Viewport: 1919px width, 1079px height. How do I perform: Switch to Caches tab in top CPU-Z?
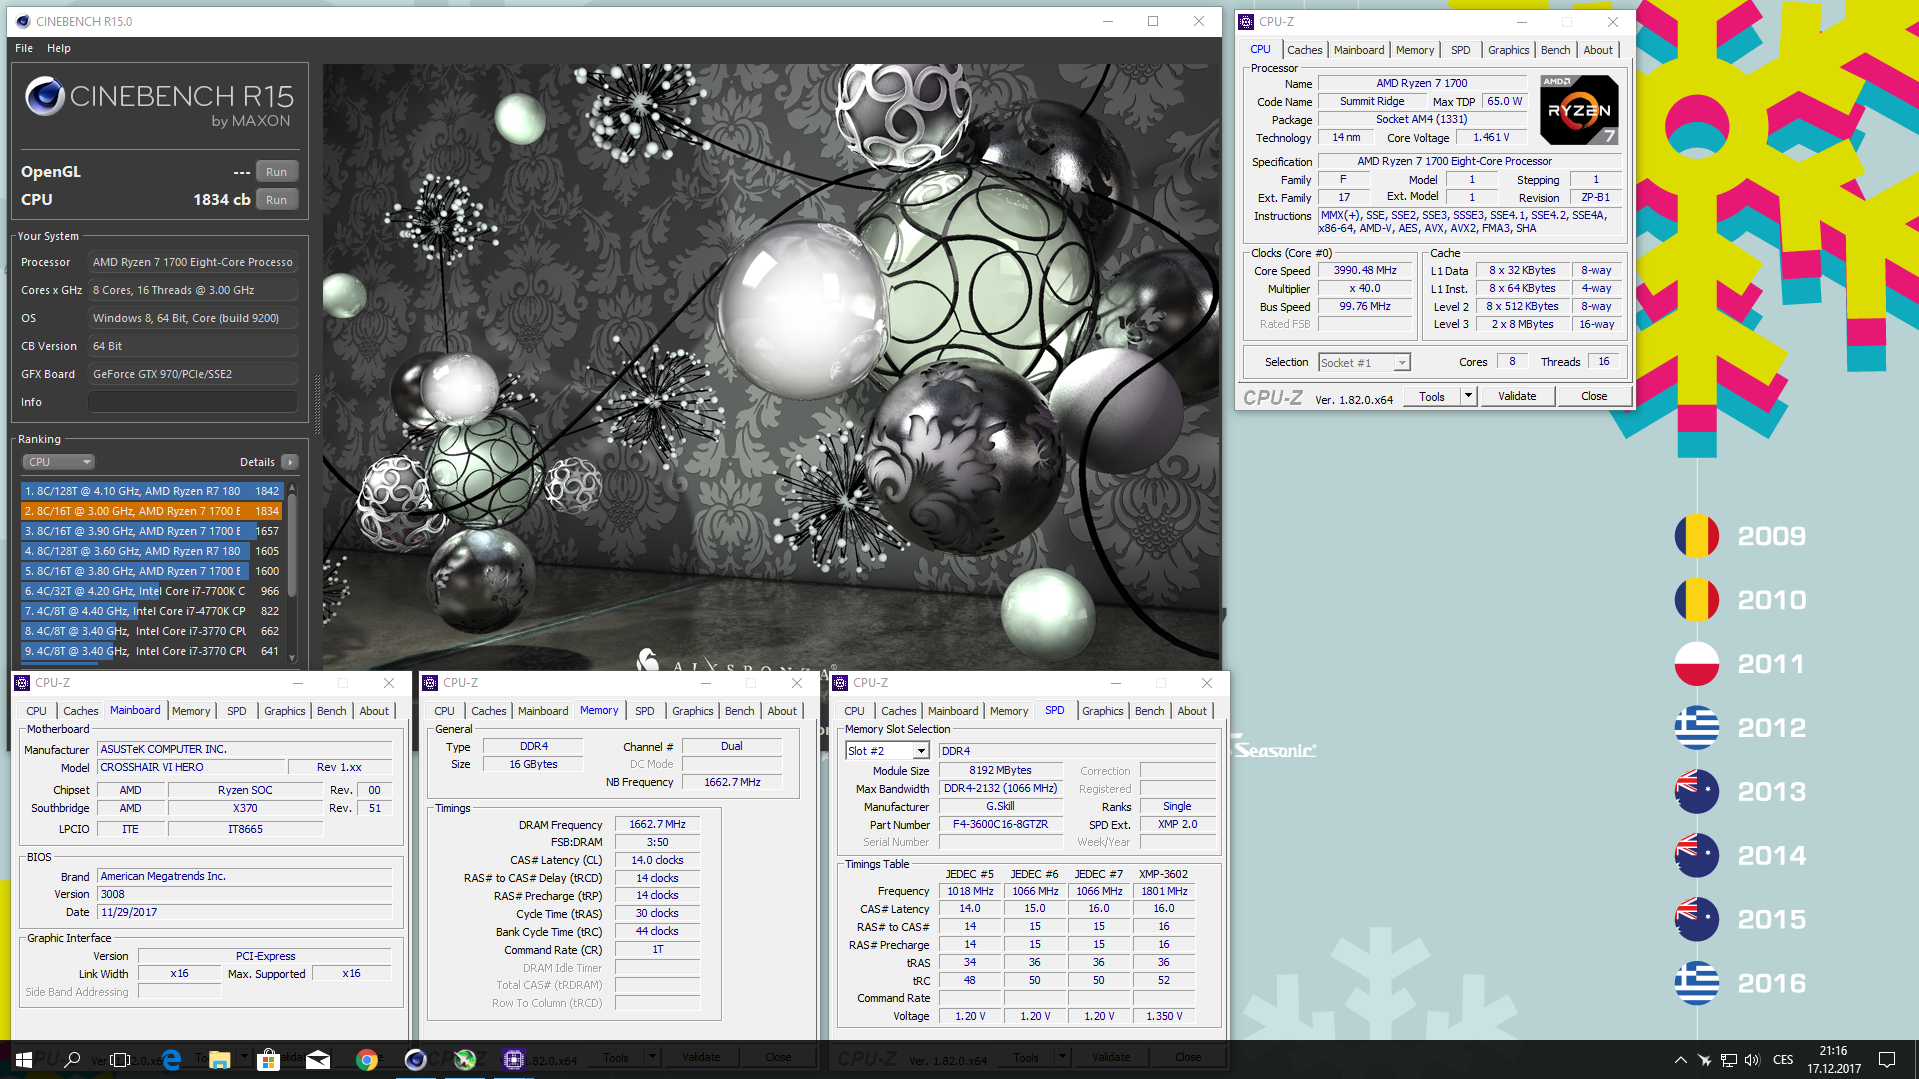pyautogui.click(x=1304, y=50)
